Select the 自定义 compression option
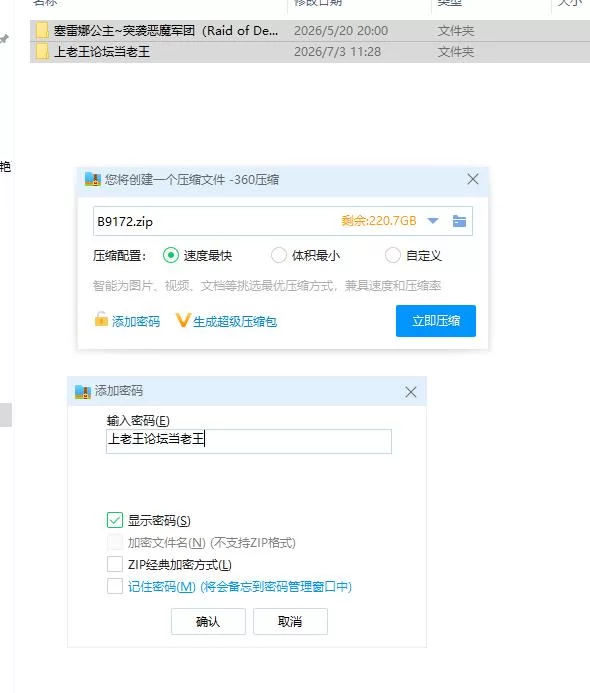590x693 pixels. coord(392,255)
